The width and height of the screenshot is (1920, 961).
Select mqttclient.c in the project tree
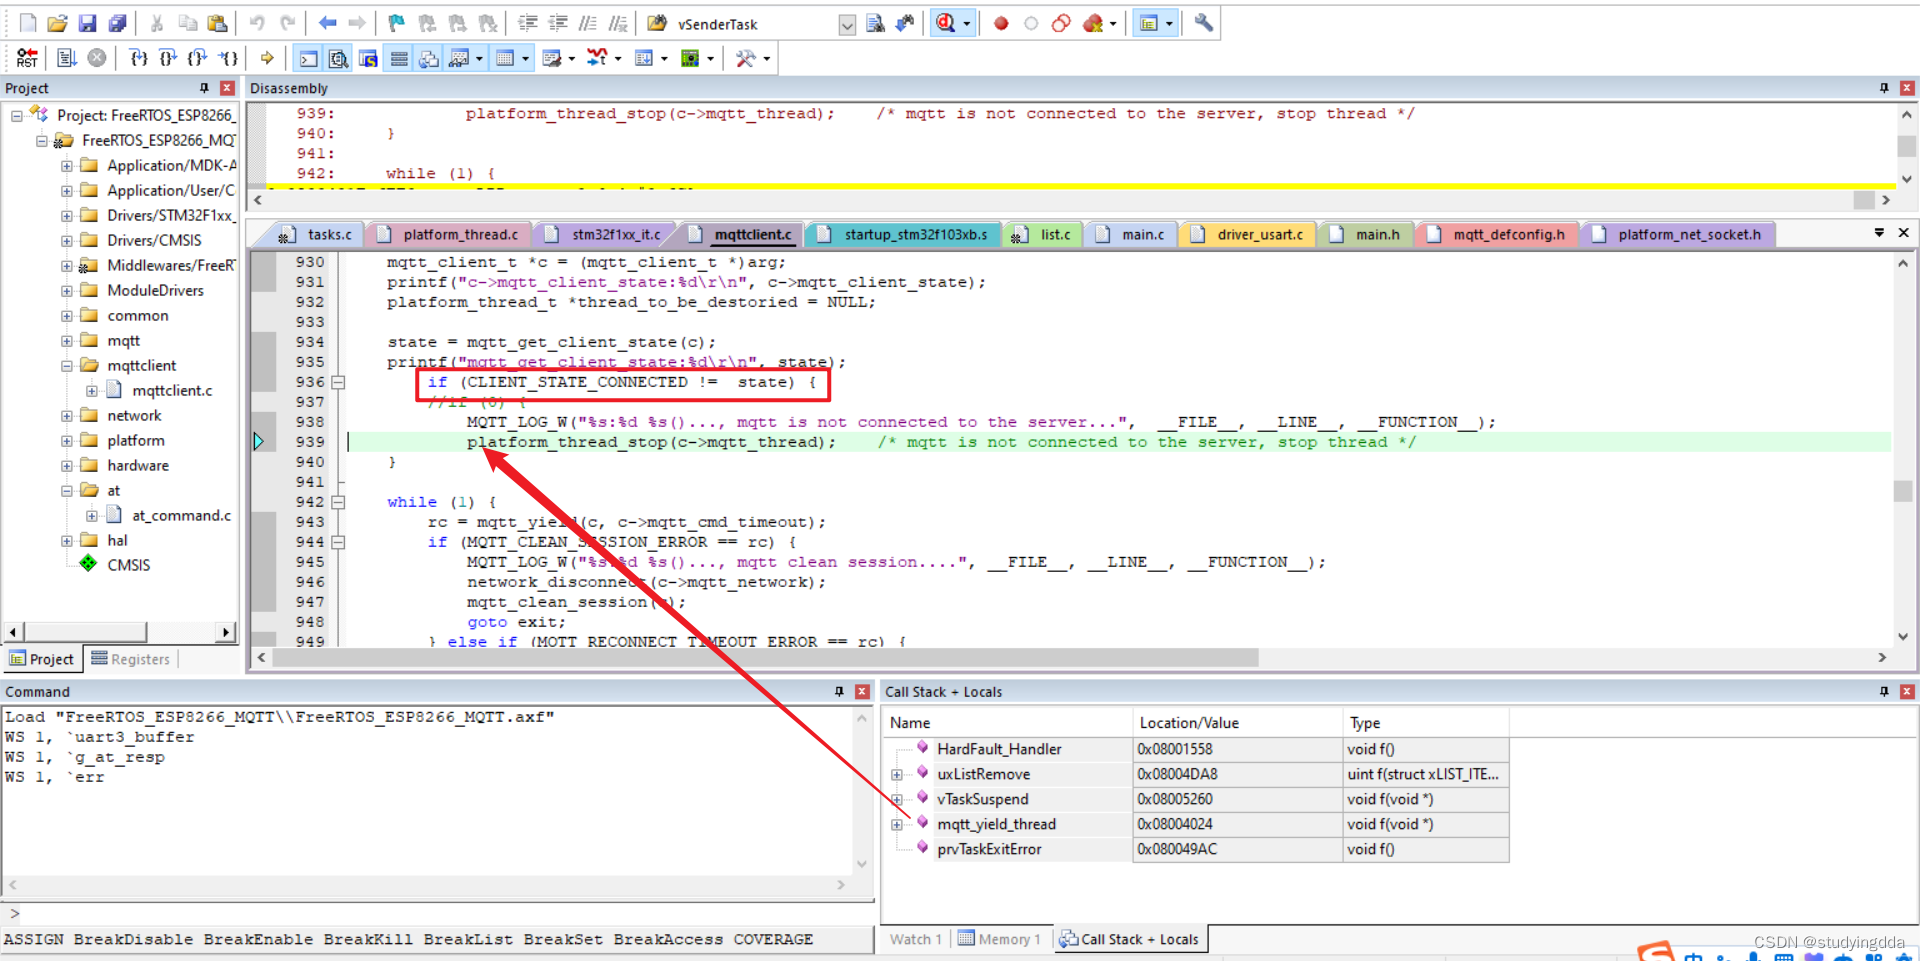point(172,390)
